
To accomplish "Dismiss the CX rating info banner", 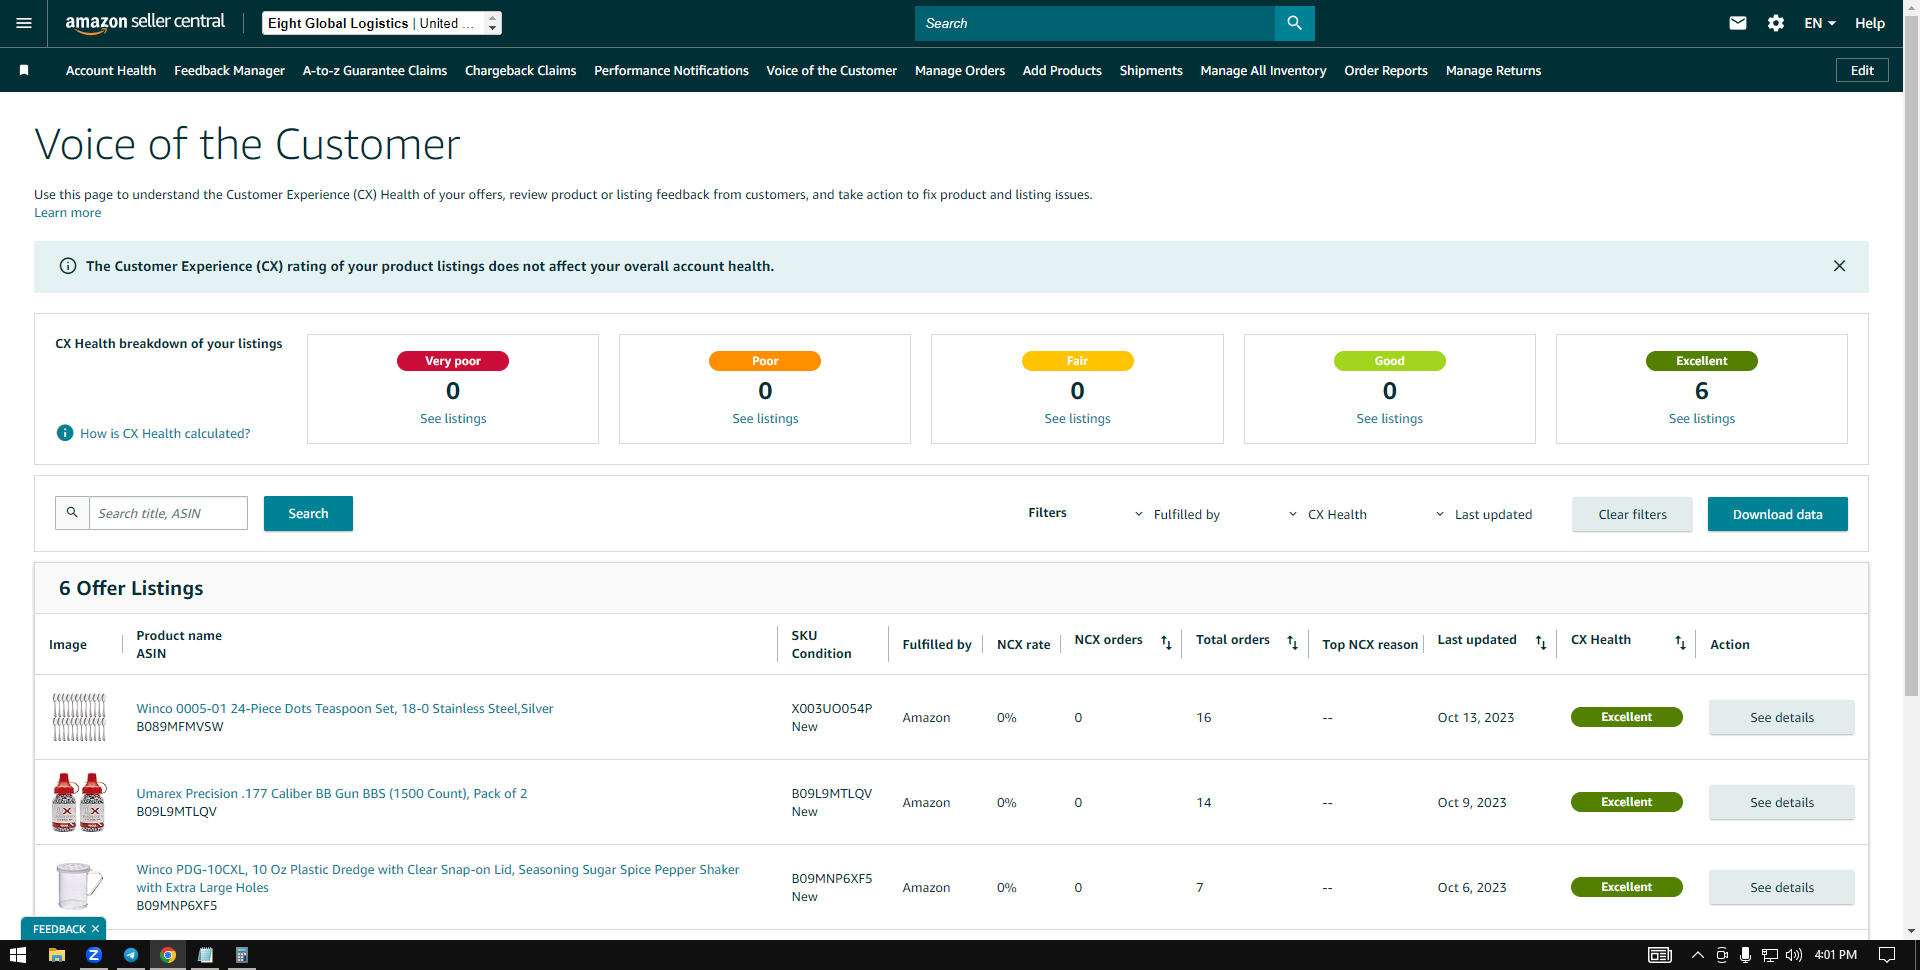I will point(1839,266).
